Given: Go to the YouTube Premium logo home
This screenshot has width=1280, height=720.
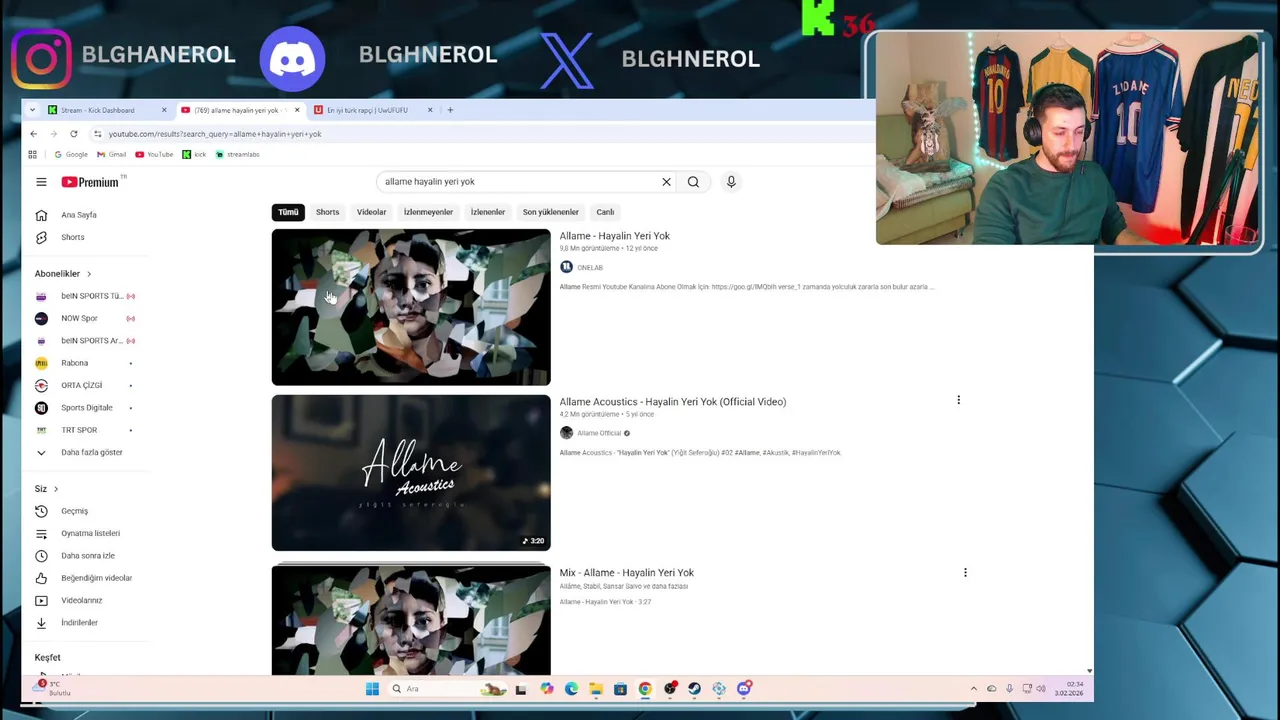Looking at the screenshot, I should pyautogui.click(x=90, y=182).
